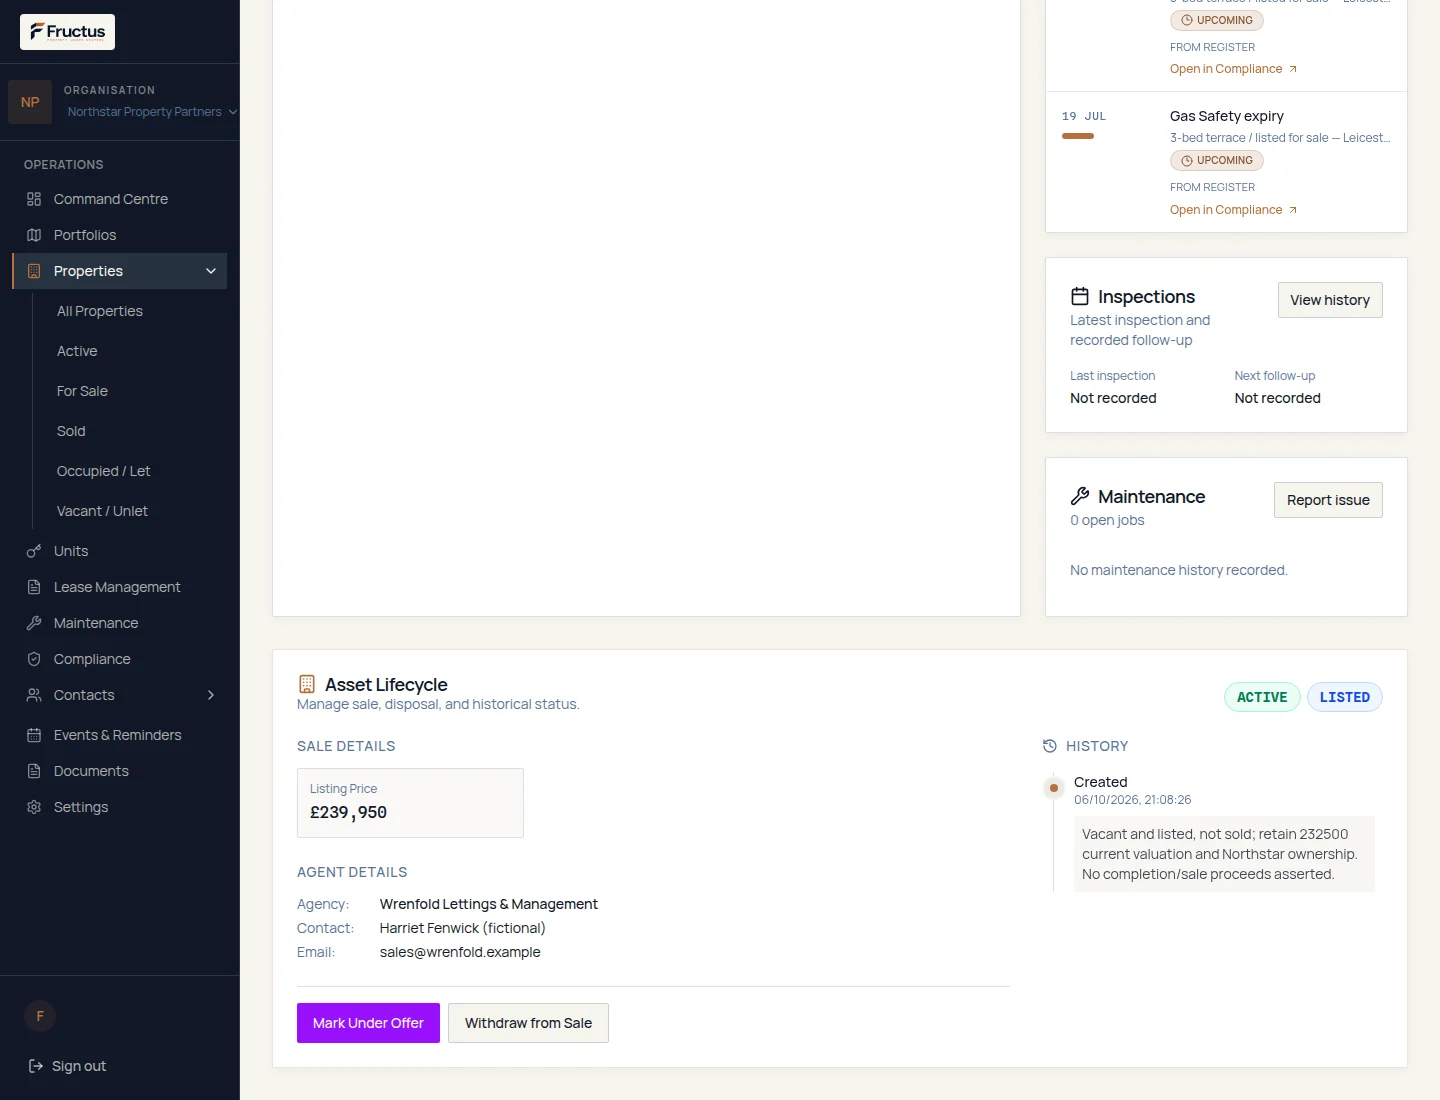Screen dimensions: 1440x1100
Task: Expand the Contacts submenu chevron
Action: (211, 695)
